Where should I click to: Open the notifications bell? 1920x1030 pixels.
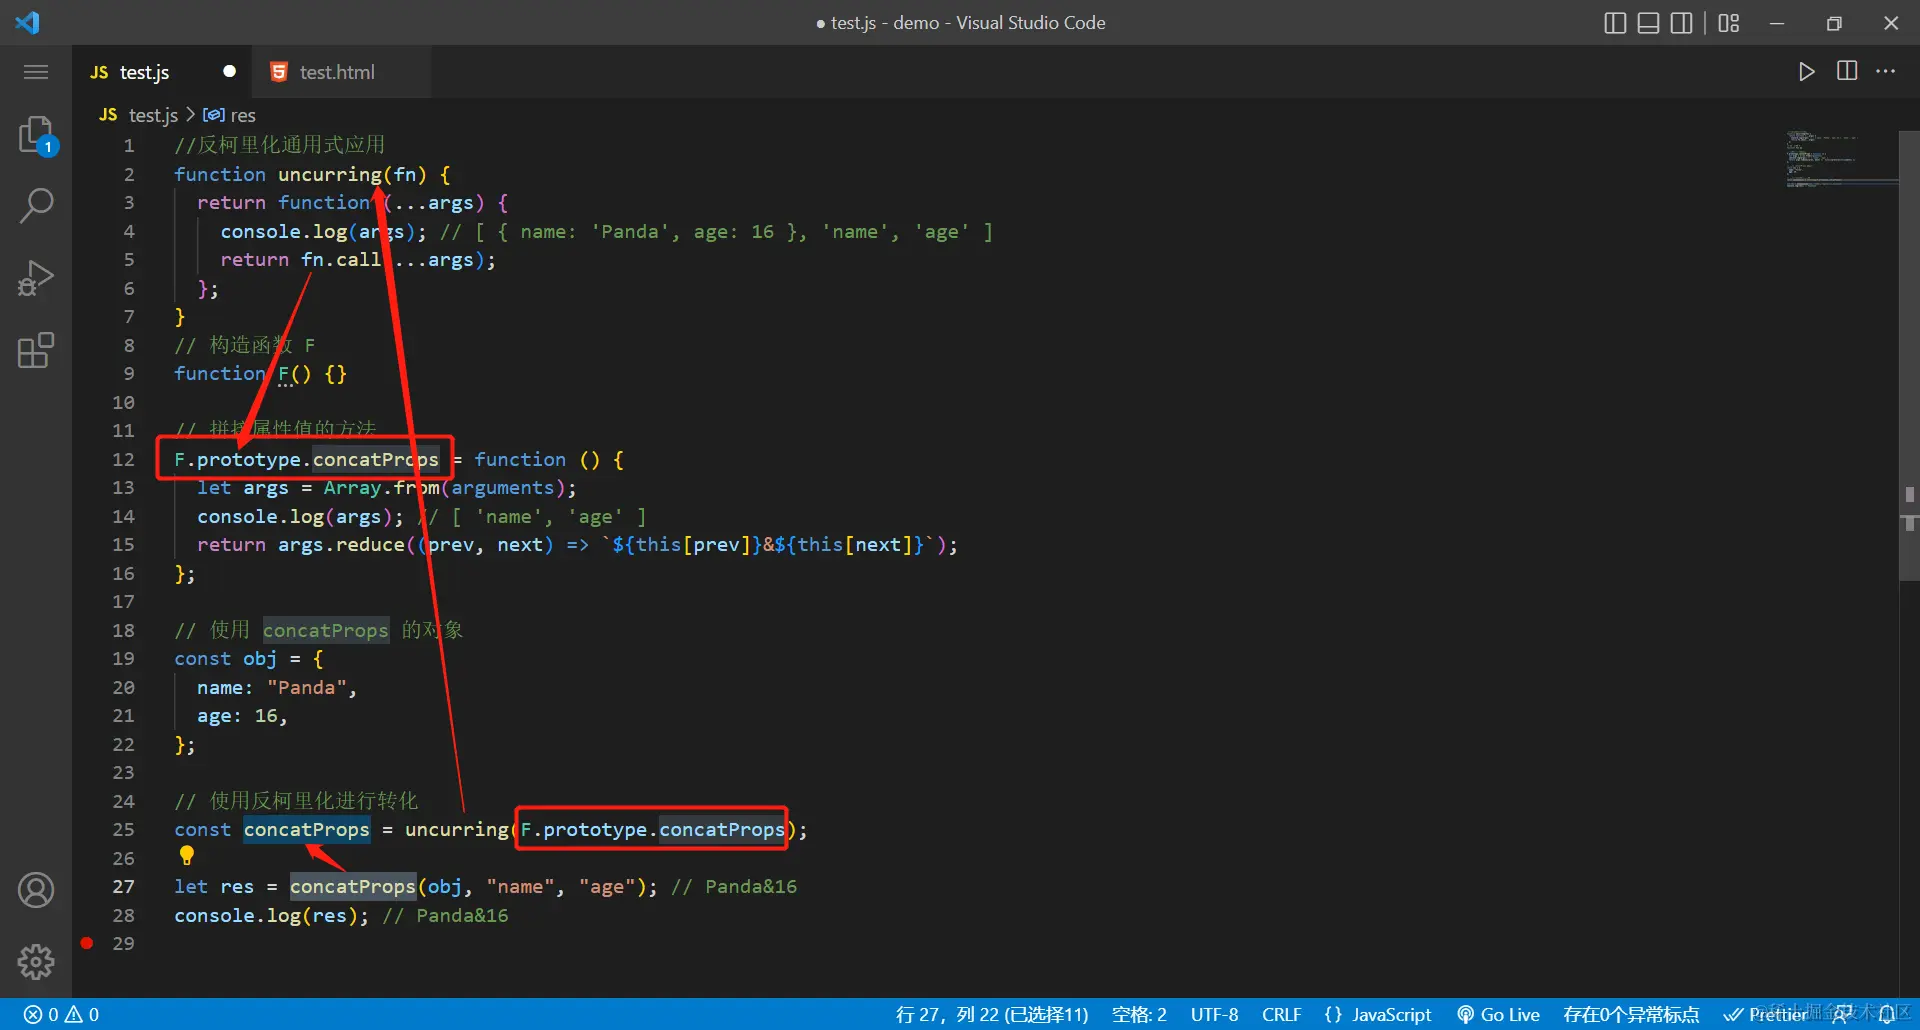pos(1886,1014)
